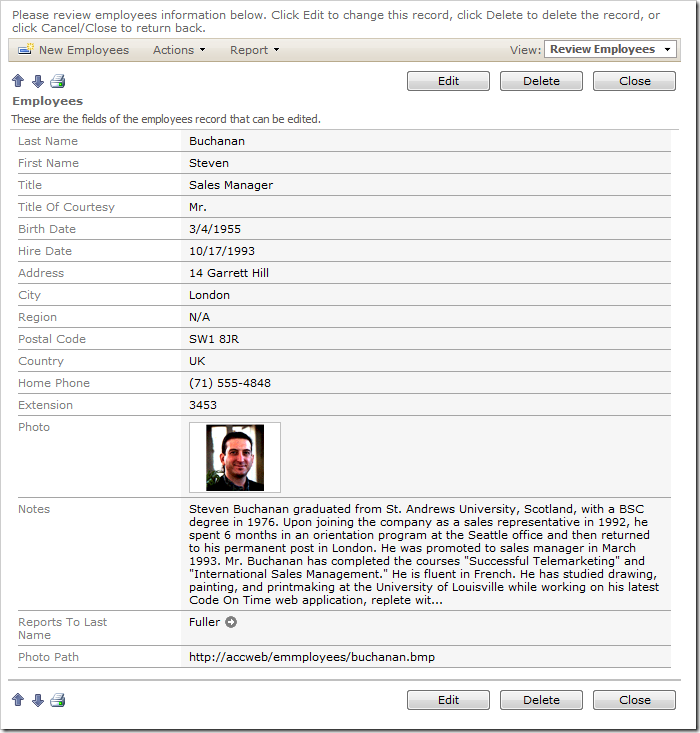Screen dimensions: 700x733
Task: Click the Hire Date value 10/17/1993
Action: tap(222, 251)
